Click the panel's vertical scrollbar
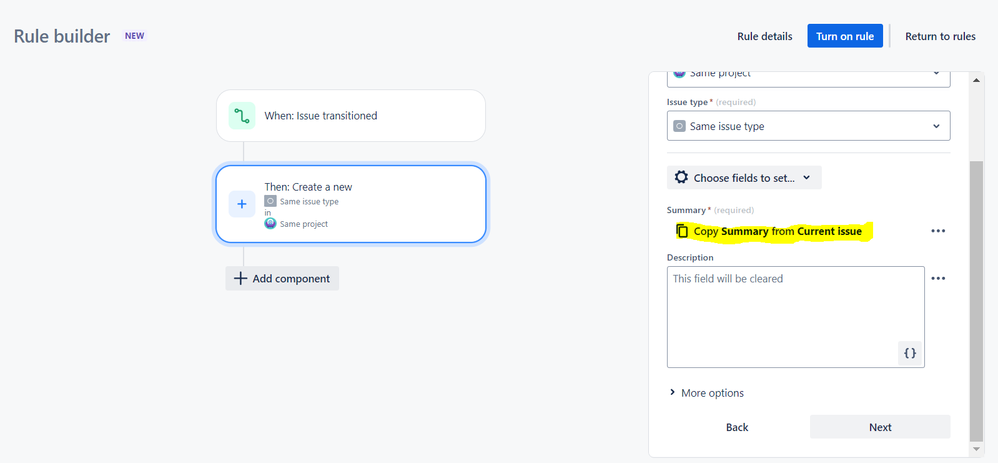 [976, 300]
